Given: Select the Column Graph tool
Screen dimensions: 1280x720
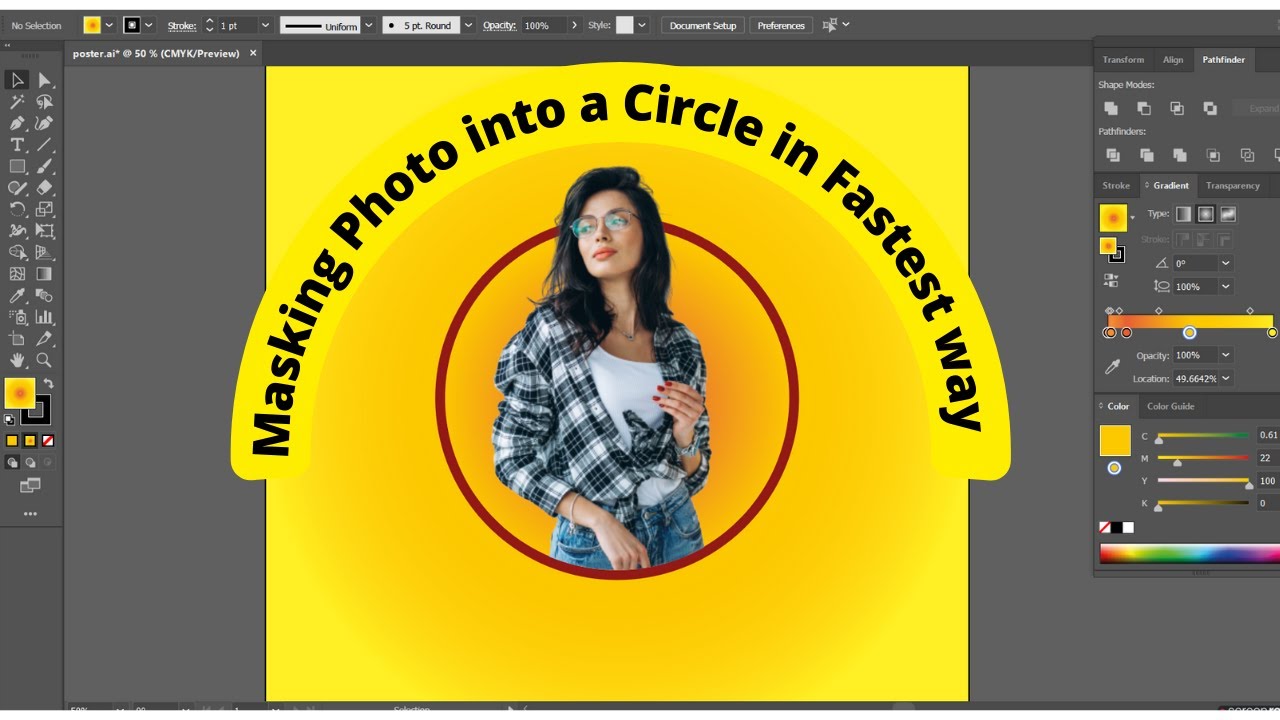Looking at the screenshot, I should tap(44, 317).
